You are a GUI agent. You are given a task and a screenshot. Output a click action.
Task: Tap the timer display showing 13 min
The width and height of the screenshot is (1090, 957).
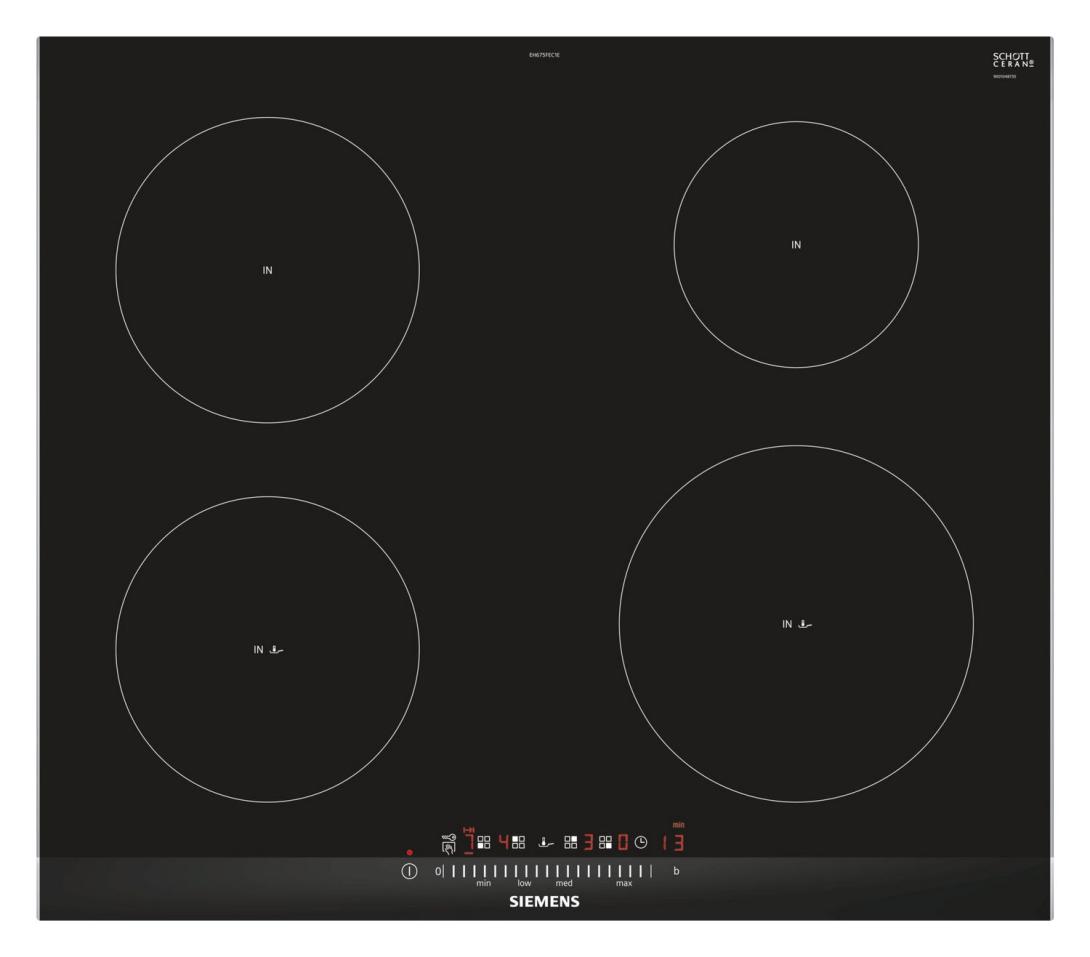click(x=671, y=843)
